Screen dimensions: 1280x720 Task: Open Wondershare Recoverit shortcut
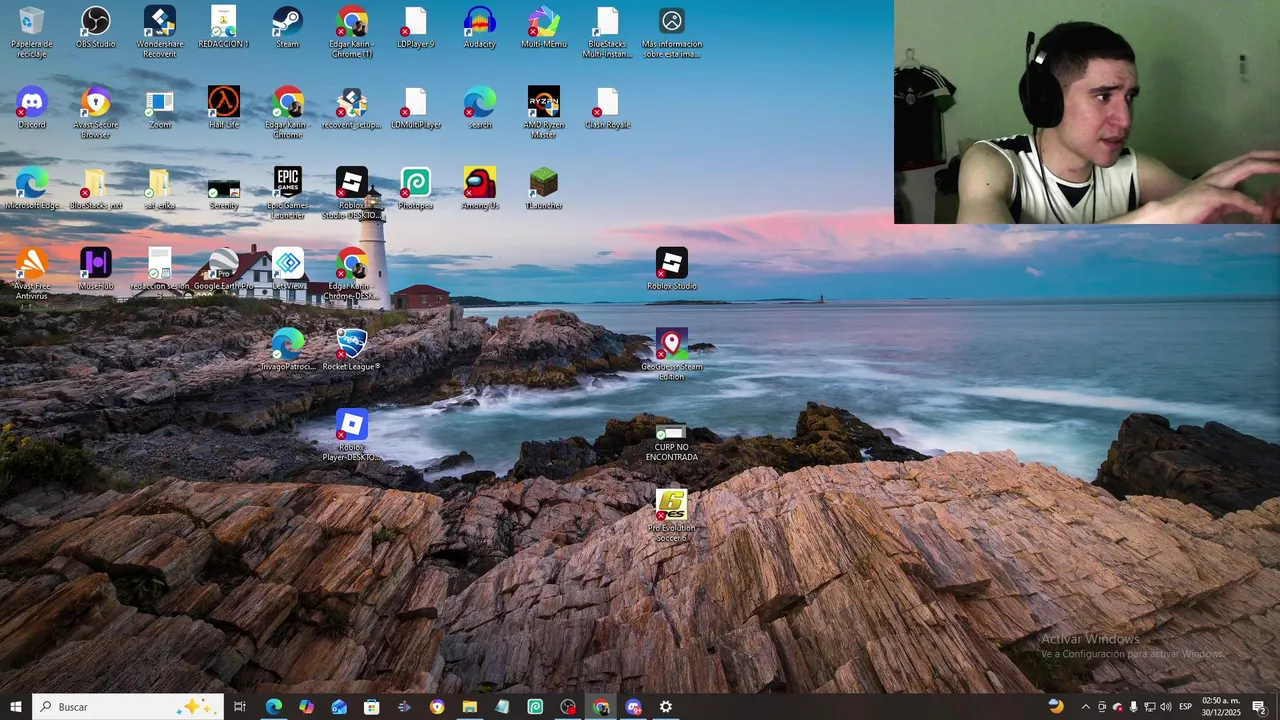[x=160, y=32]
